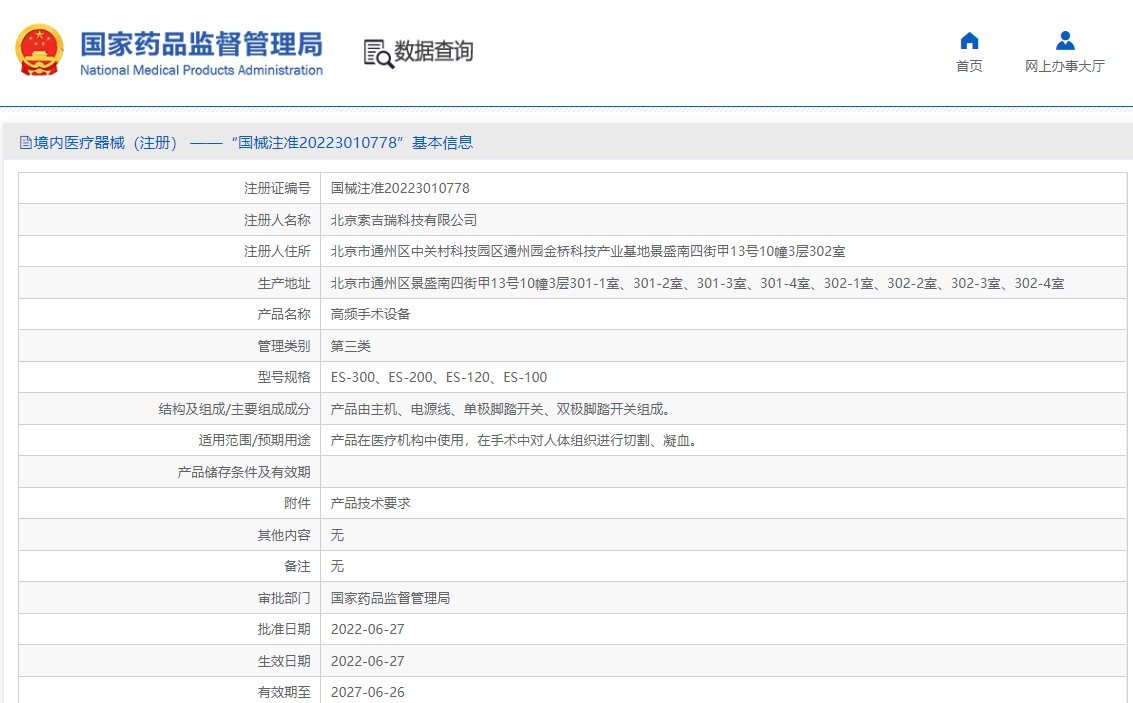Click the product name 高频手术设备
Viewport: 1133px width, 703px height.
[371, 314]
